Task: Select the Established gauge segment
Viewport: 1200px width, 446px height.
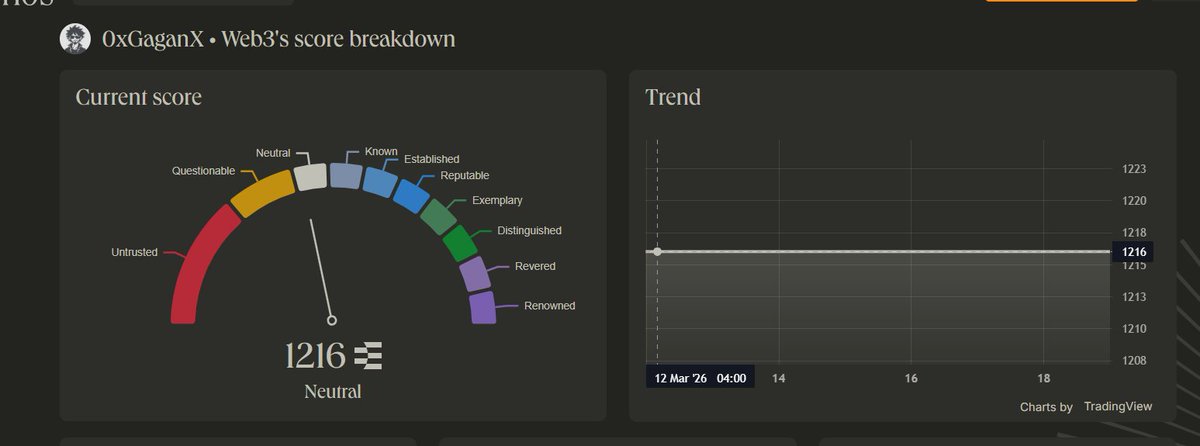Action: [x=379, y=182]
